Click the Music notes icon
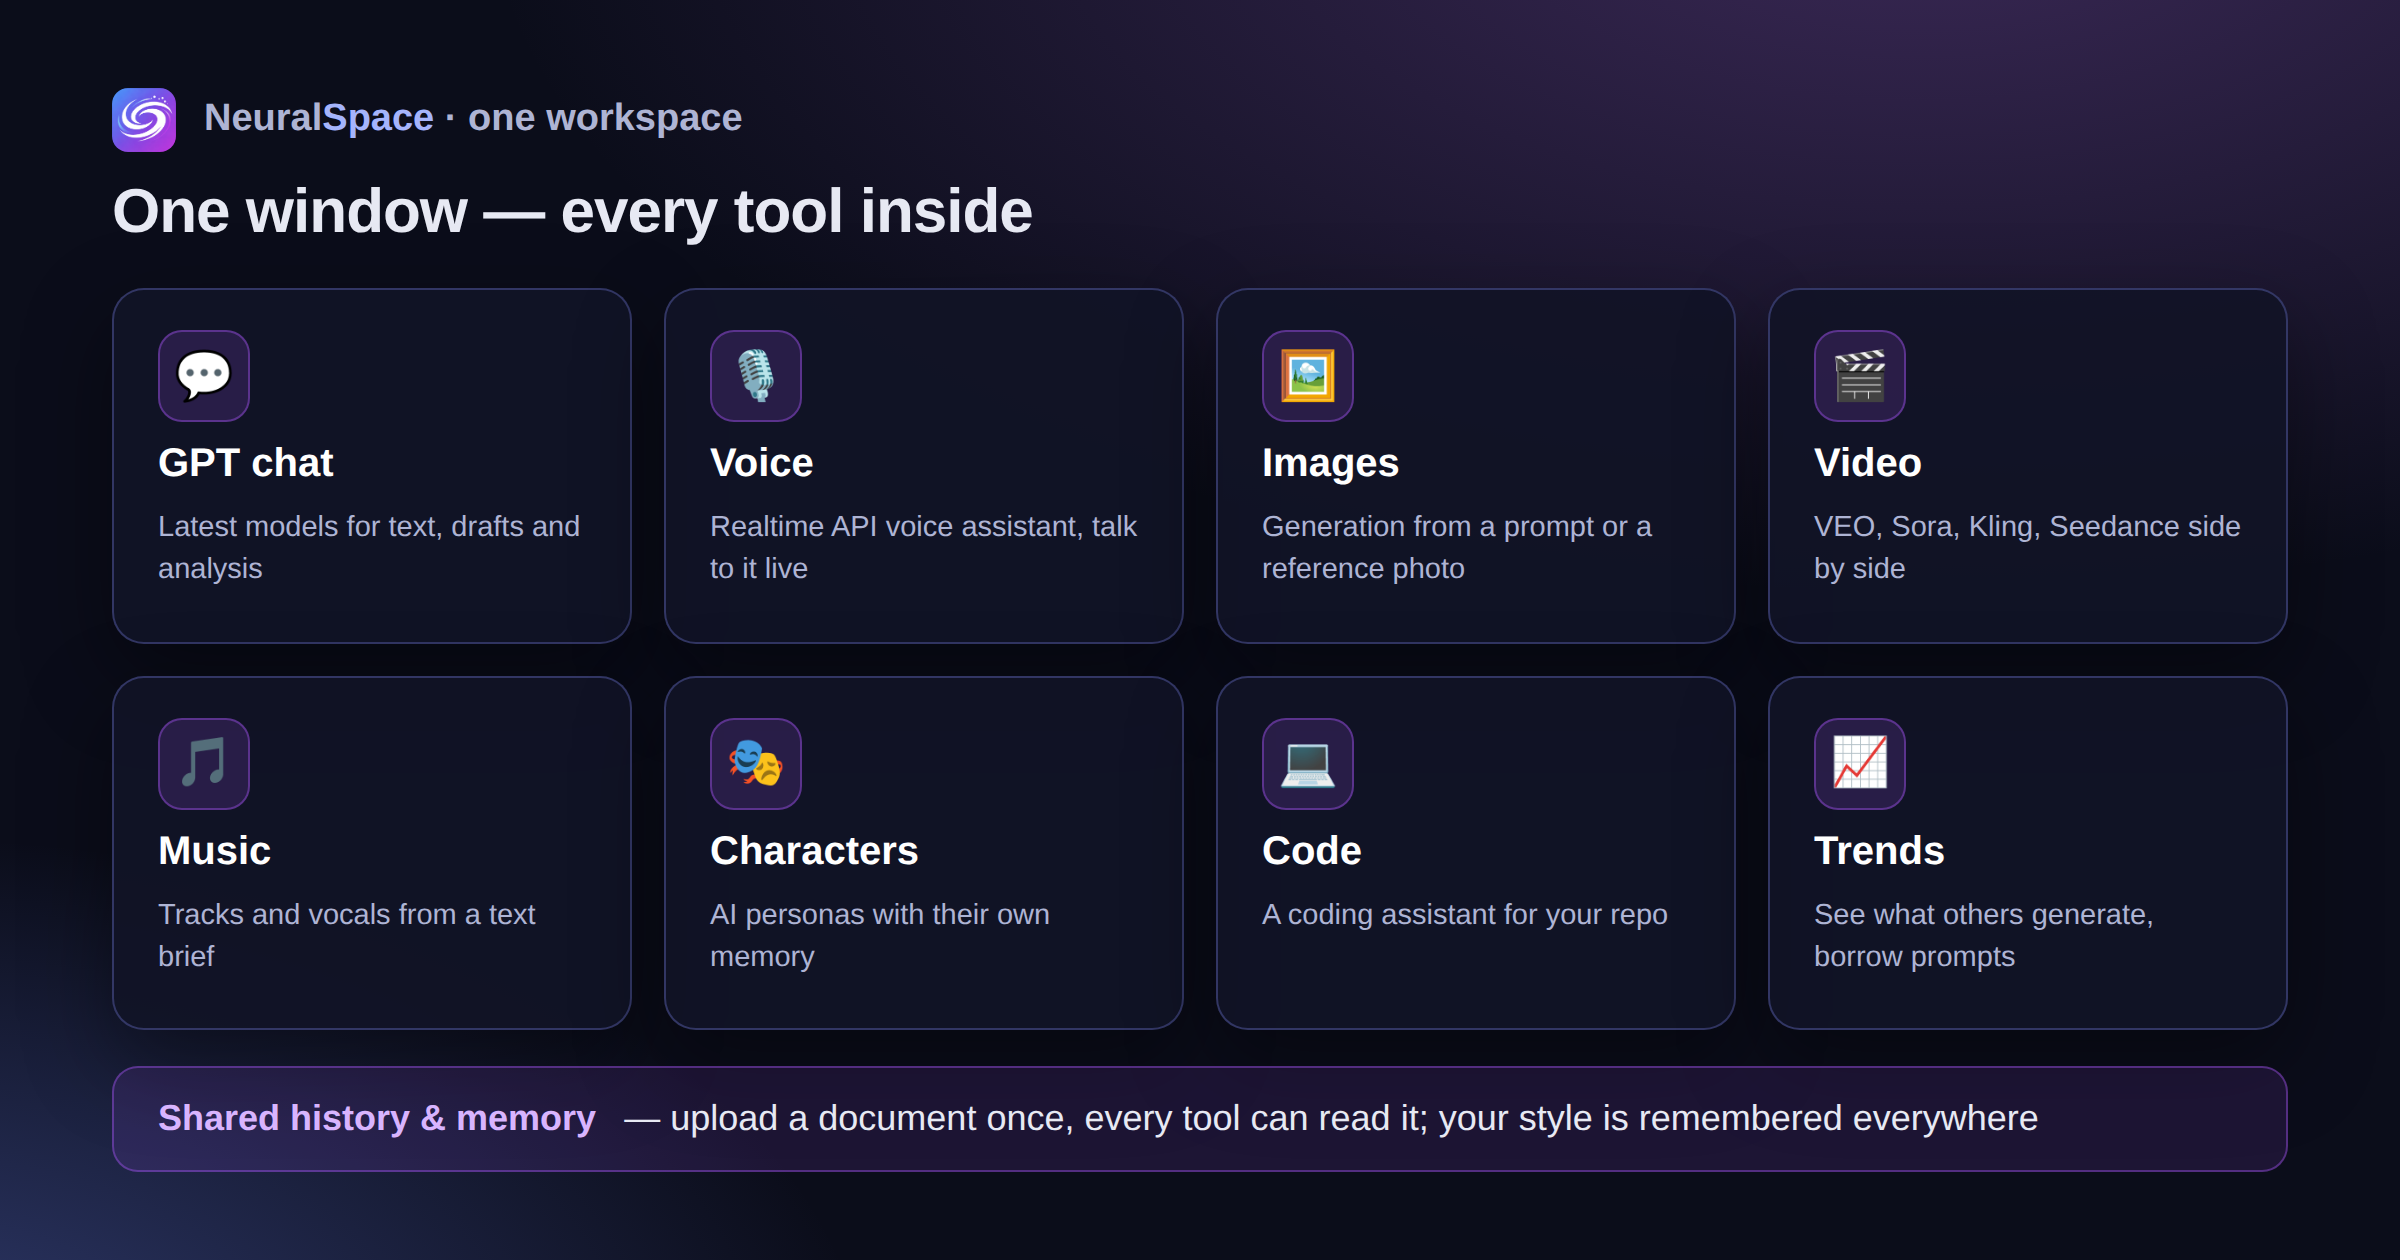Image resolution: width=2400 pixels, height=1260 pixels. click(x=204, y=764)
